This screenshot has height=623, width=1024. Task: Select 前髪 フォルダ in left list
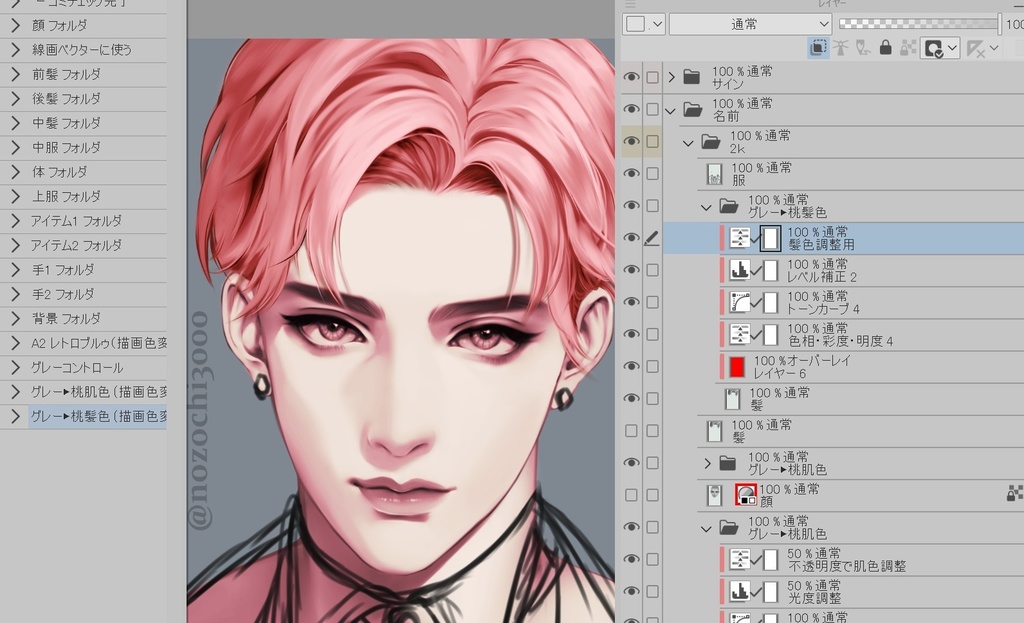tap(67, 74)
